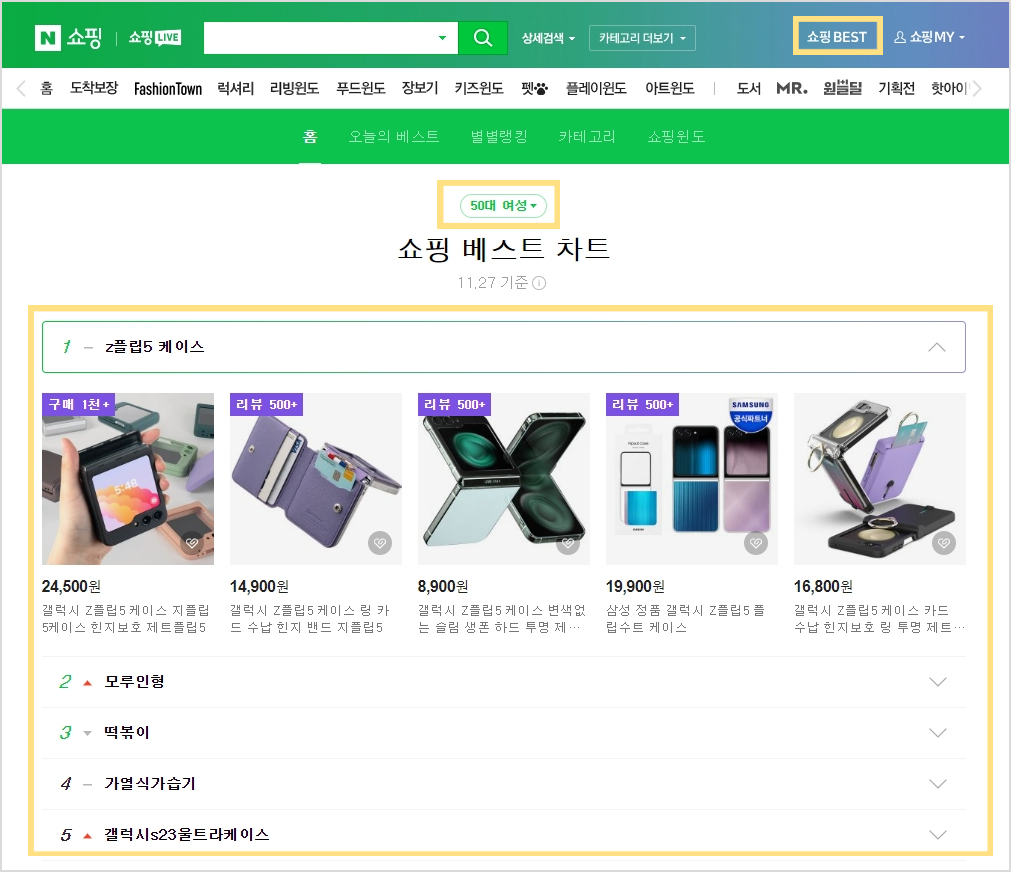Open 쇼핑MY menu
The image size is (1011, 872).
point(929,37)
